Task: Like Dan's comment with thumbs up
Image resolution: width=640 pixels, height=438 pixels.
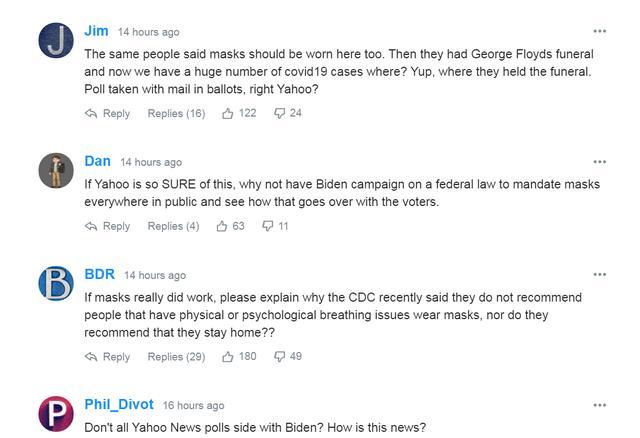Action: pos(222,227)
